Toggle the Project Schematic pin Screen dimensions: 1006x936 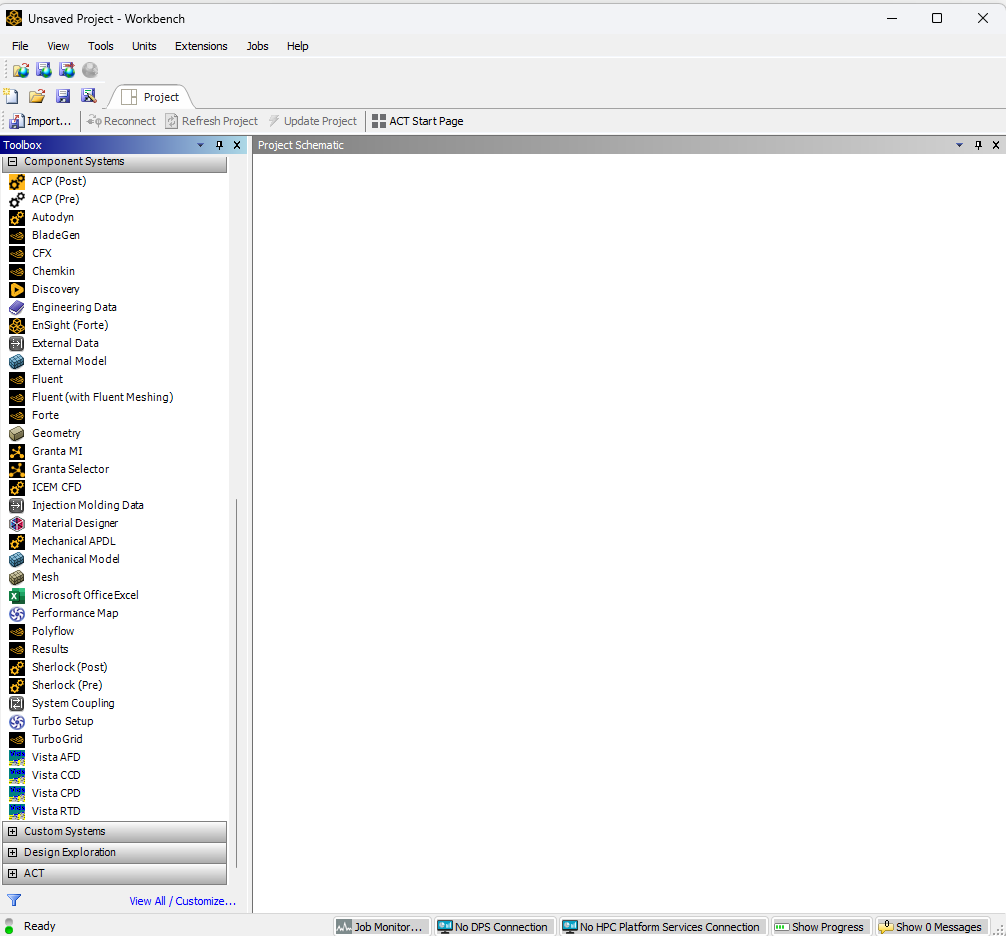(979, 145)
